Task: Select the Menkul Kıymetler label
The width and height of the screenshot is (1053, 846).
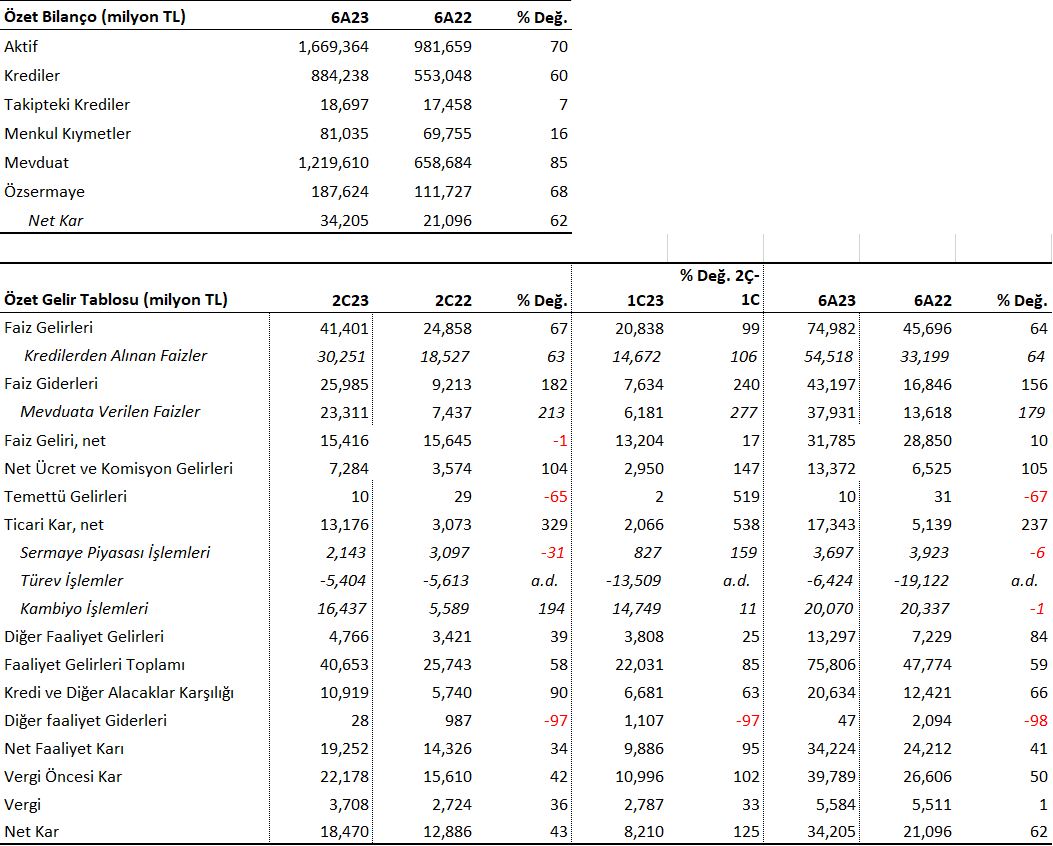Action: tap(68, 134)
